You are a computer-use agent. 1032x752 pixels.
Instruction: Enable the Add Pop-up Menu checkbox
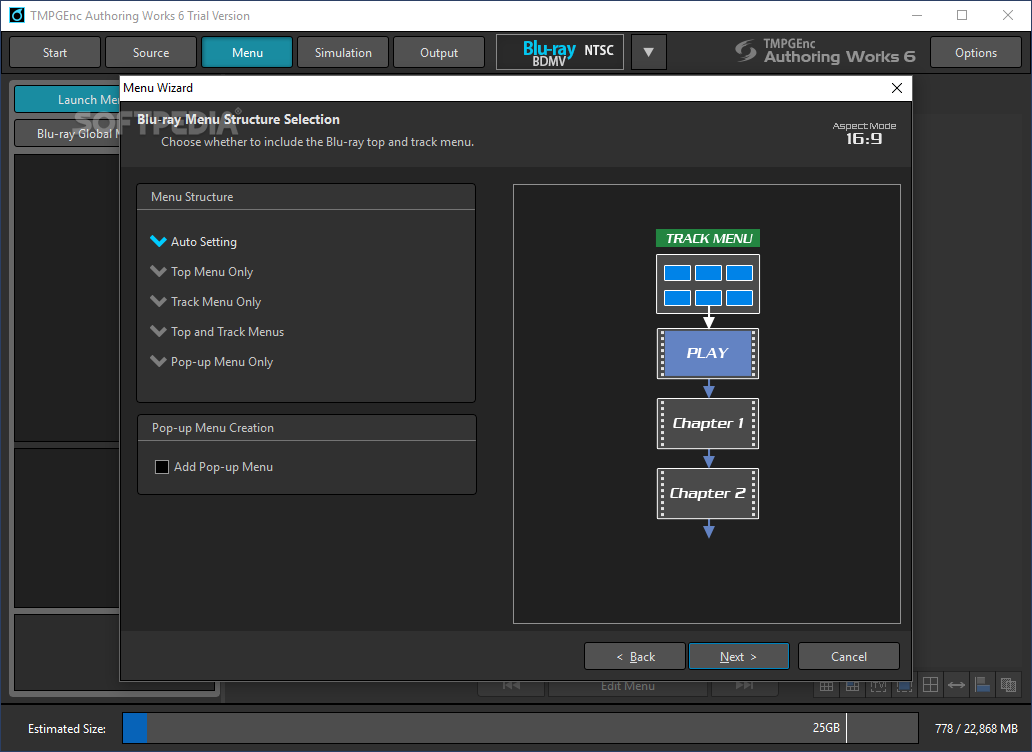pyautogui.click(x=162, y=466)
